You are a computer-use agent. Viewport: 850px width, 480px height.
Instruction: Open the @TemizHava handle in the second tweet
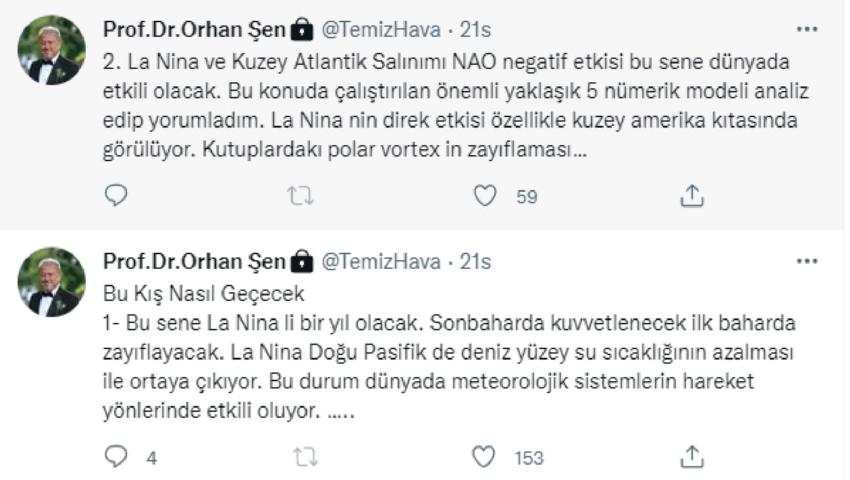point(381,261)
